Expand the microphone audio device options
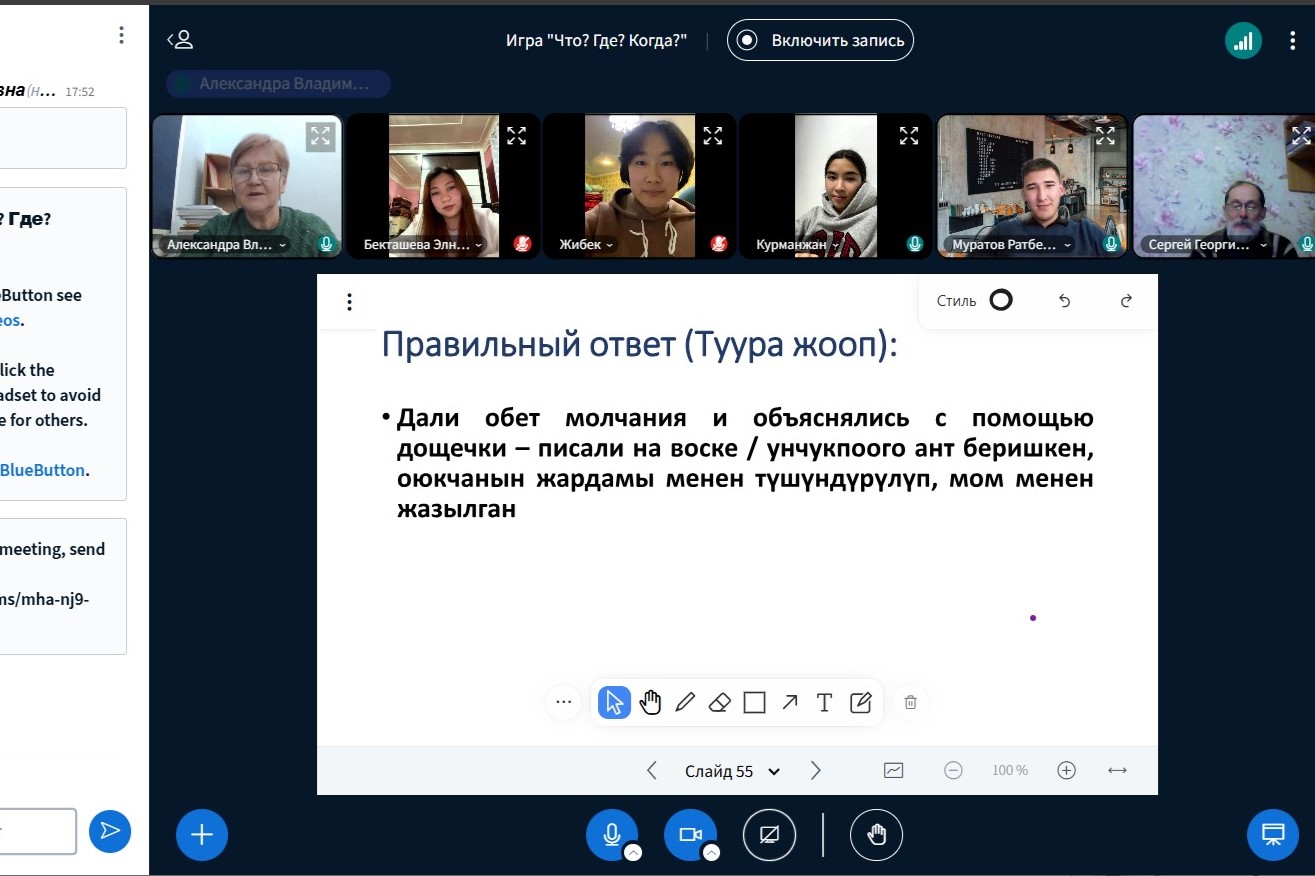This screenshot has width=1315, height=876. [x=633, y=853]
